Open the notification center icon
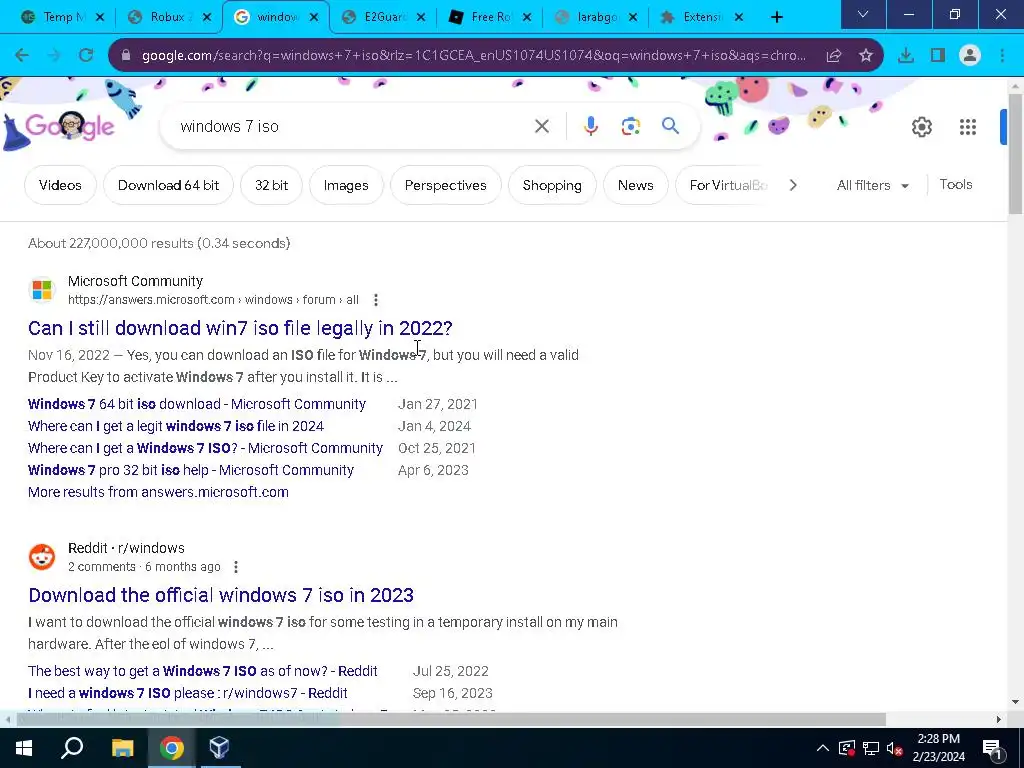 992,748
